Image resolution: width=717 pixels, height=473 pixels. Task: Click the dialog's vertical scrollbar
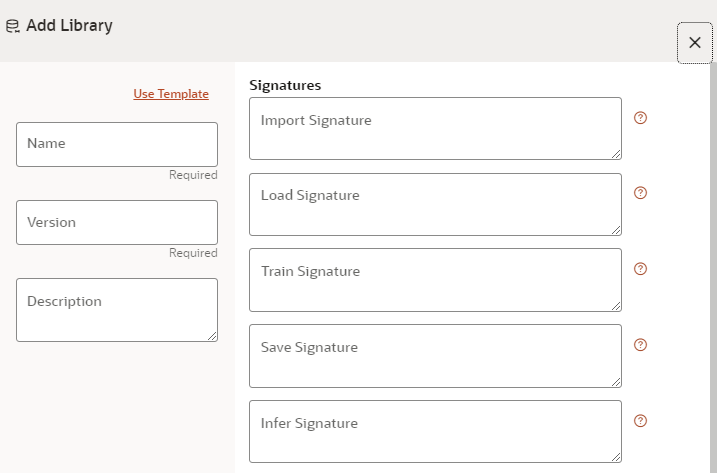point(713,267)
